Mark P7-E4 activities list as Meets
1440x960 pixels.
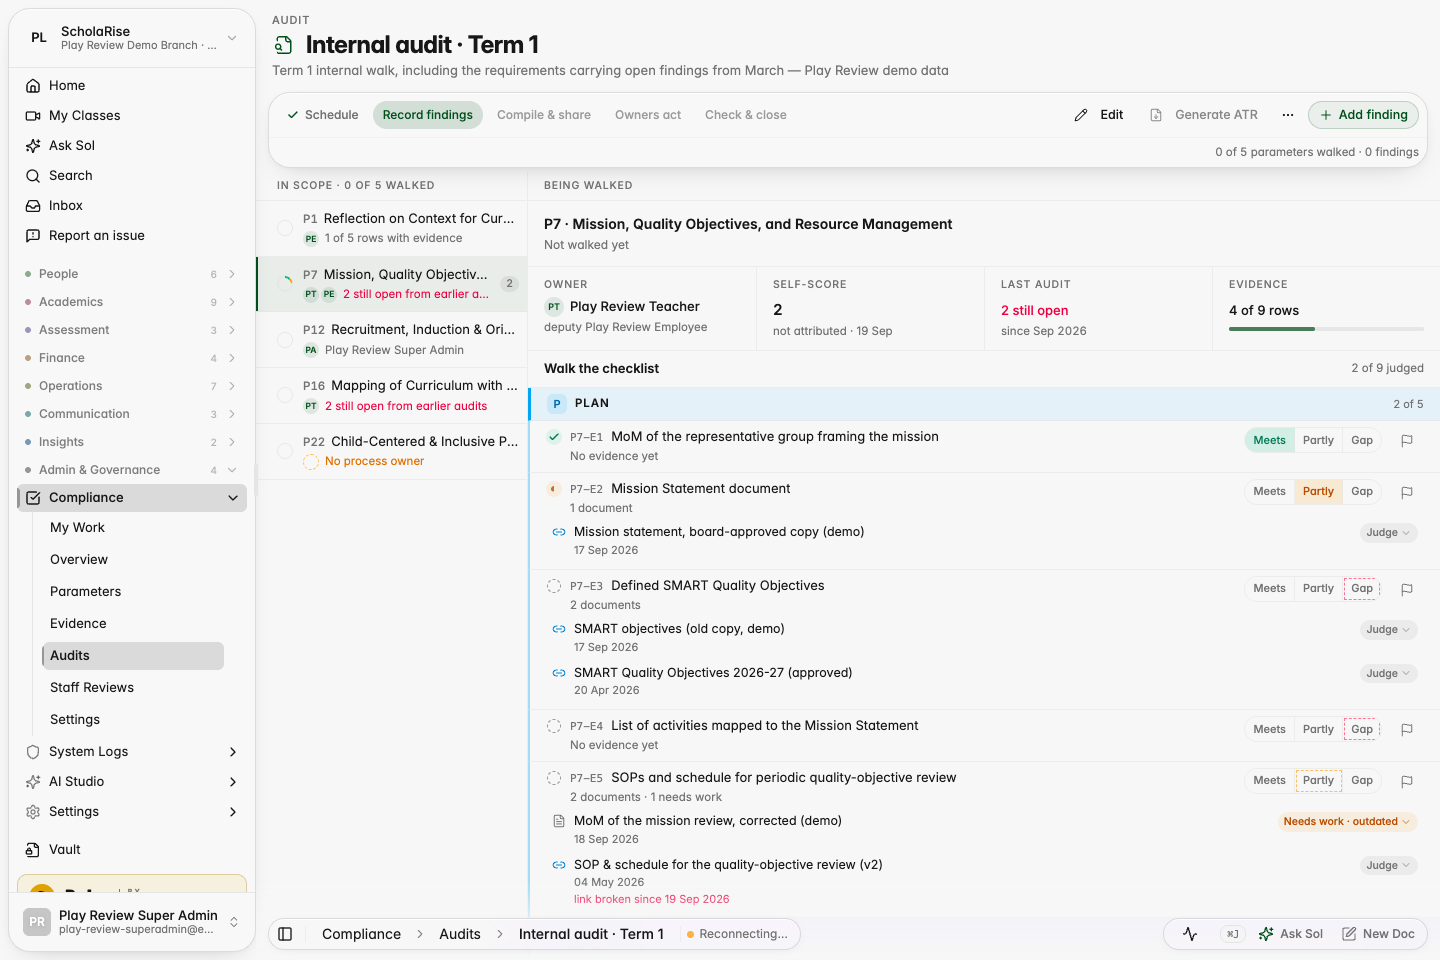pyautogui.click(x=1269, y=730)
